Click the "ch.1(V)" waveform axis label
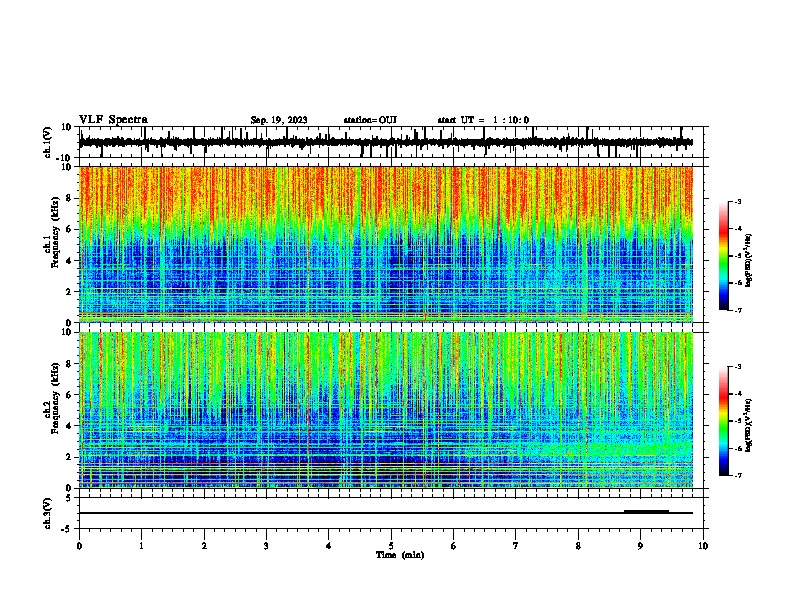The image size is (792, 612). coord(48,142)
